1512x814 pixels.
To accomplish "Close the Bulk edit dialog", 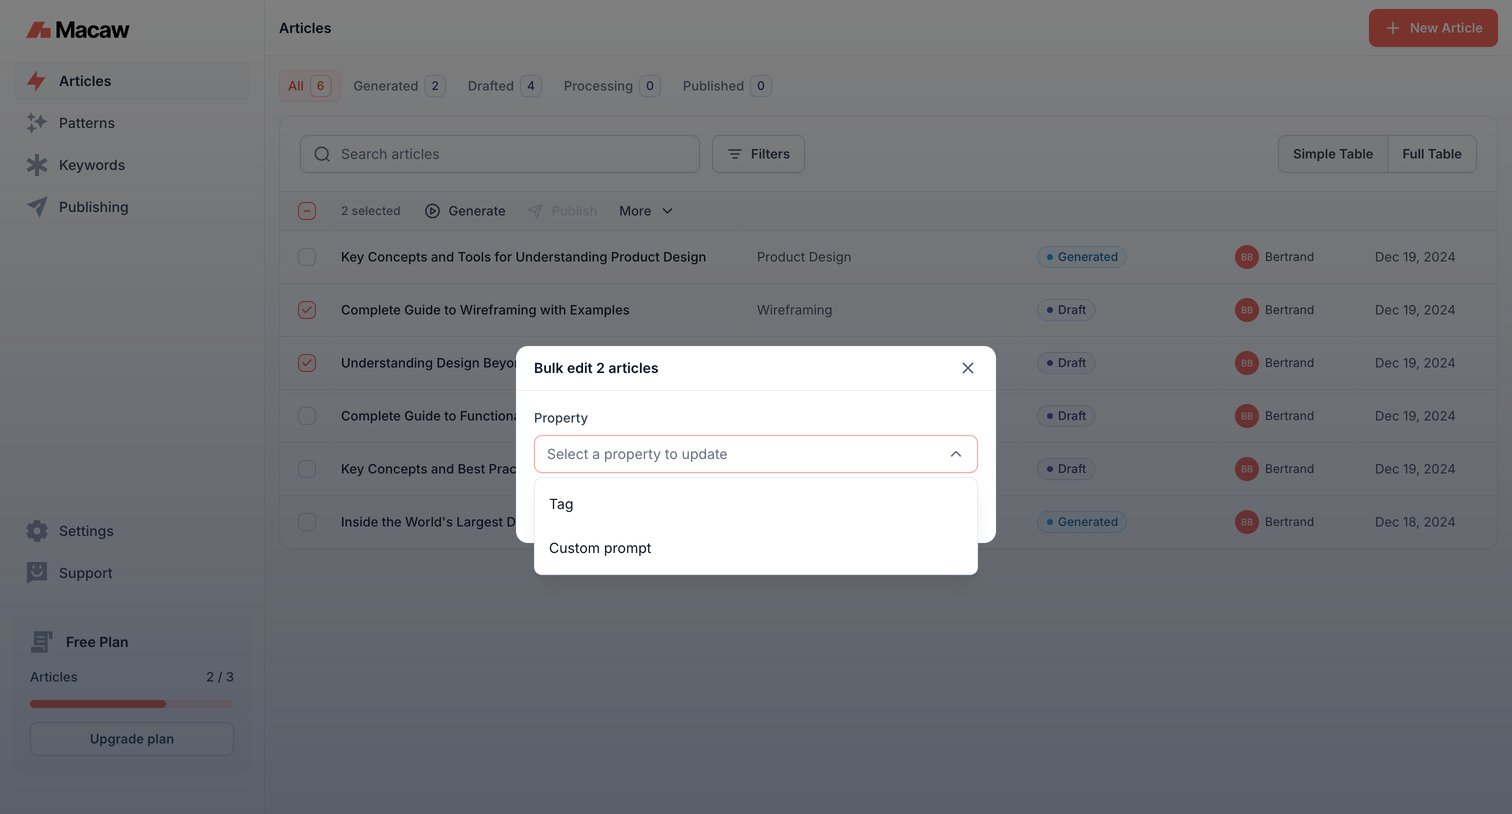I will tap(968, 368).
